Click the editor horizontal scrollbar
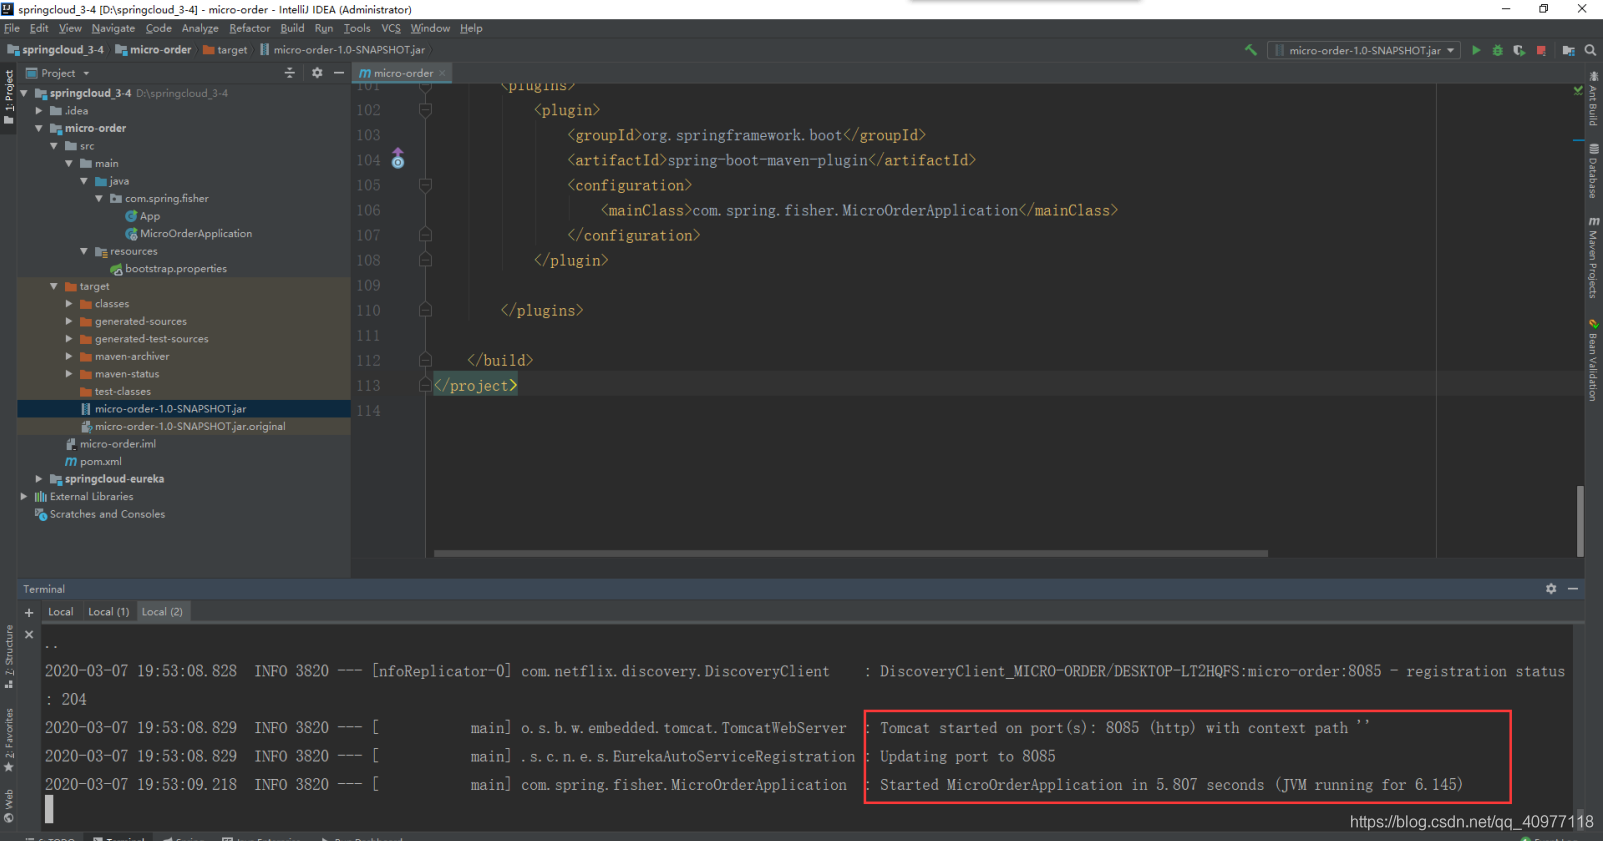Viewport: 1604px width, 841px height. pos(851,553)
